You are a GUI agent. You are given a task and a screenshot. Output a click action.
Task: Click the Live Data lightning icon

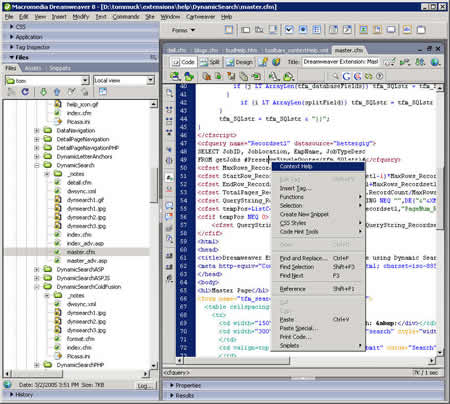coord(263,62)
